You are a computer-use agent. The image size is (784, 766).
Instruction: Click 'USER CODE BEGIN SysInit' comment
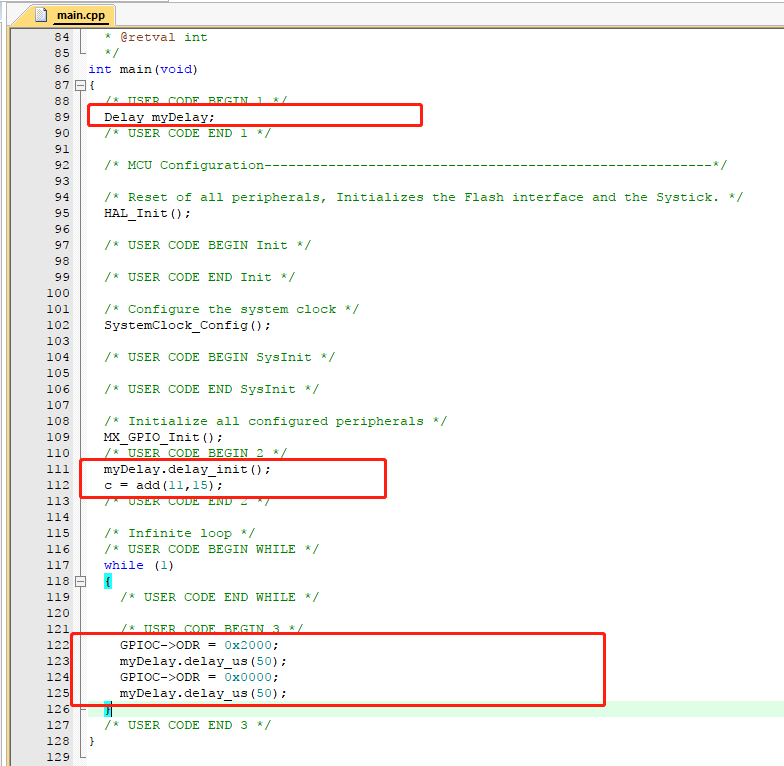point(220,358)
